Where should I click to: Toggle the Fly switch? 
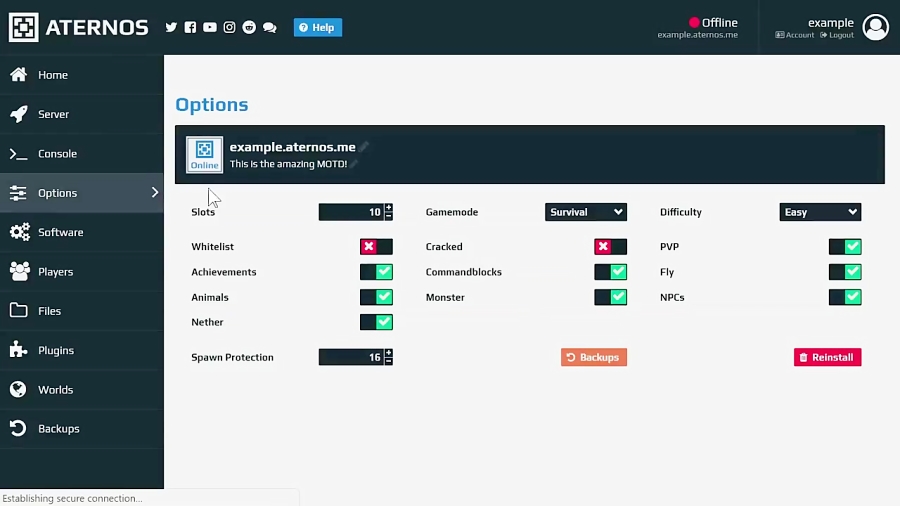pos(845,272)
